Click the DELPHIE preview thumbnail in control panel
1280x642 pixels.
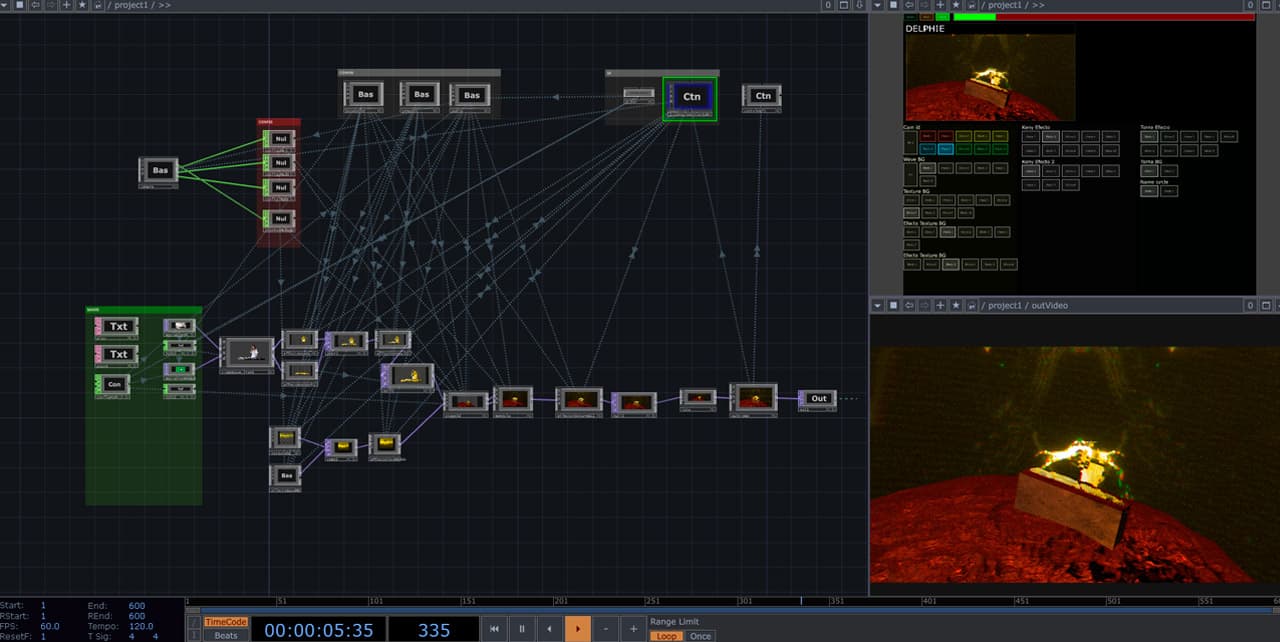[x=990, y=78]
